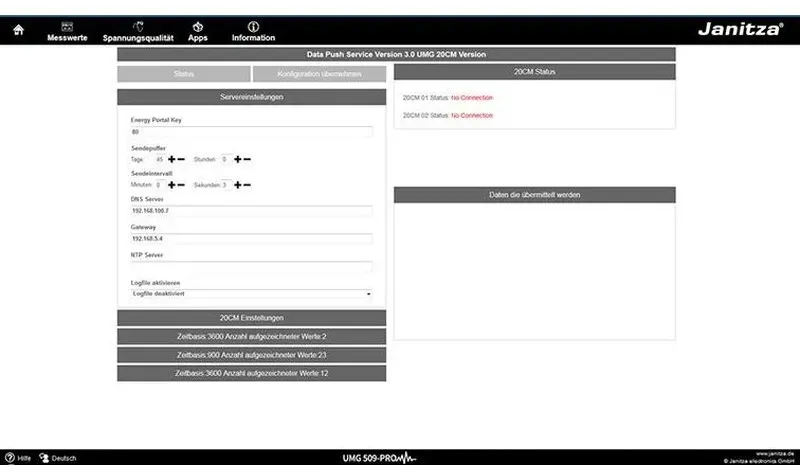Decrease Sendeintervall Minuten with minus
800x472 pixels.
click(181, 185)
